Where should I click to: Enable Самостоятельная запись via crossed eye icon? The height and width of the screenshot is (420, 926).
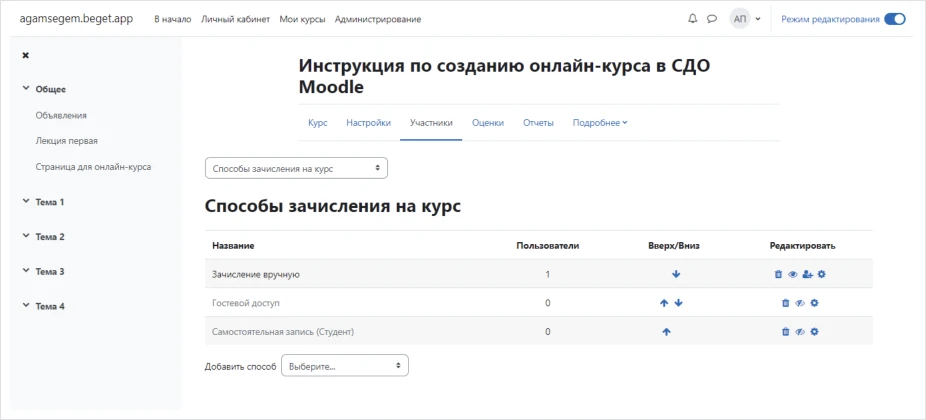click(x=800, y=332)
